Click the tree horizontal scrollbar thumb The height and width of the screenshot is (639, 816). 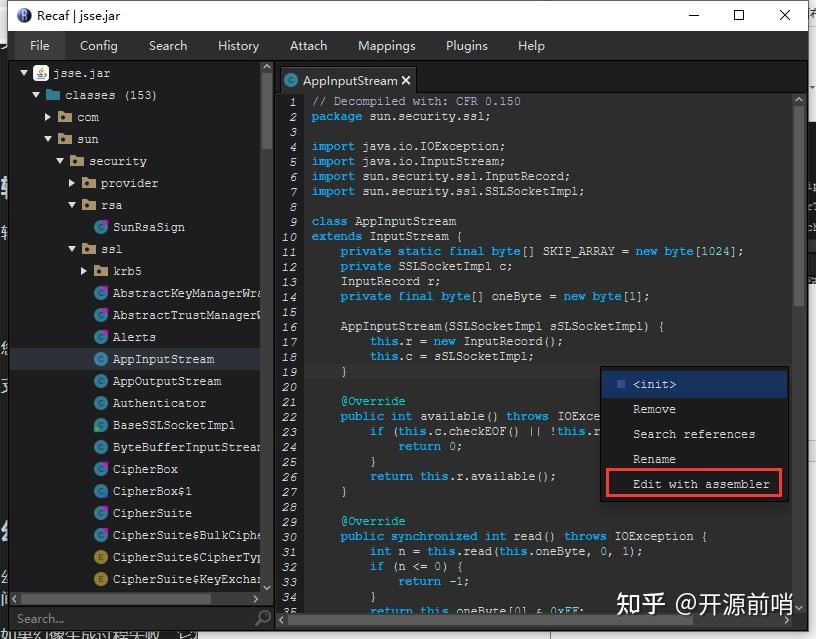[116, 599]
